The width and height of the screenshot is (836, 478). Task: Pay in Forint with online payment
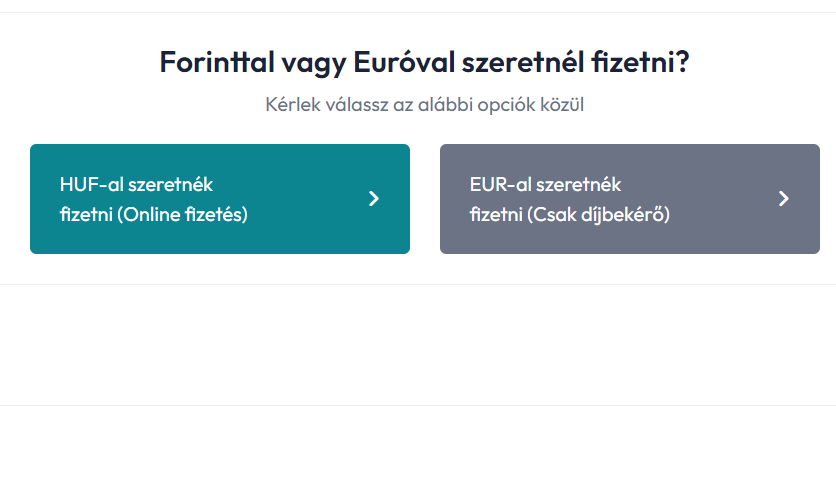(x=220, y=199)
